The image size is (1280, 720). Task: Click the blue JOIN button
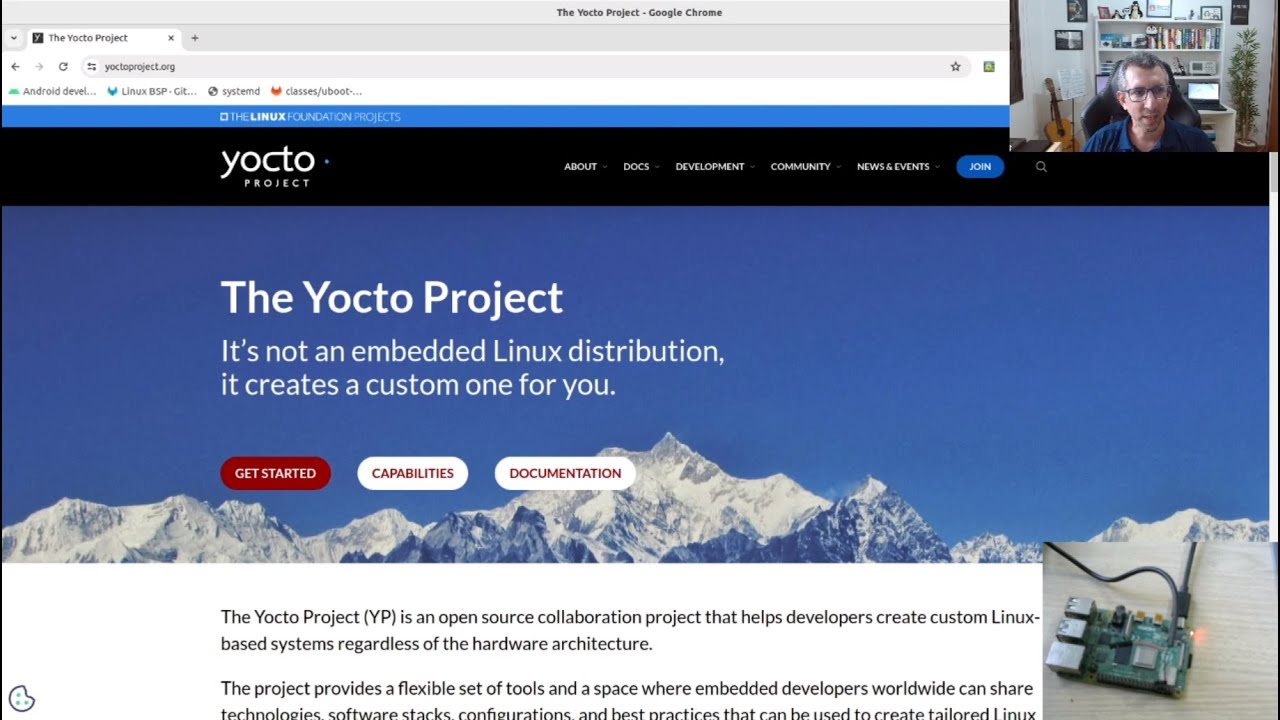pyautogui.click(x=980, y=167)
